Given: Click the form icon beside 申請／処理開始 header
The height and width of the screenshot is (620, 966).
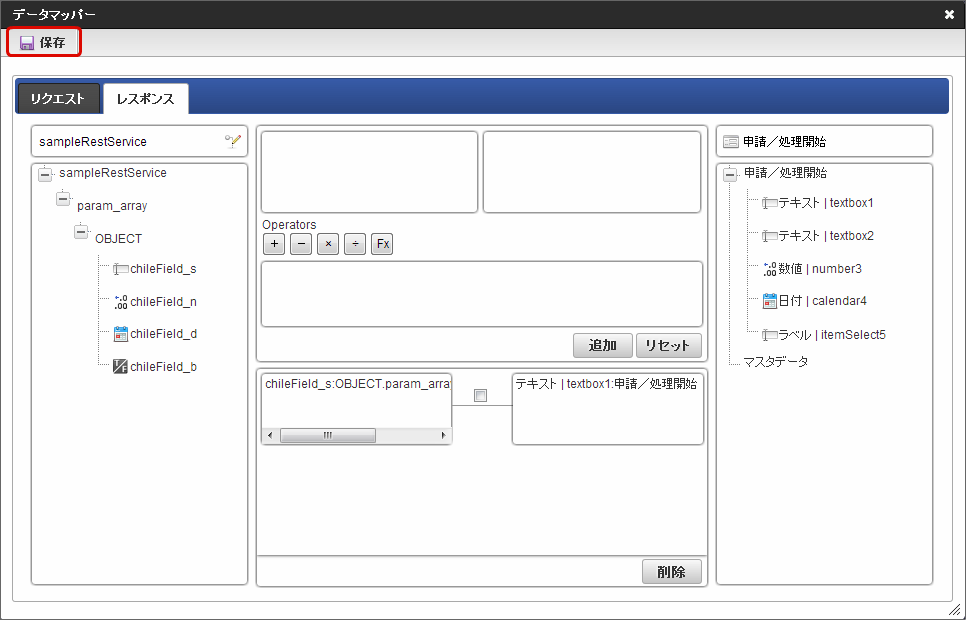Looking at the screenshot, I should click(731, 142).
